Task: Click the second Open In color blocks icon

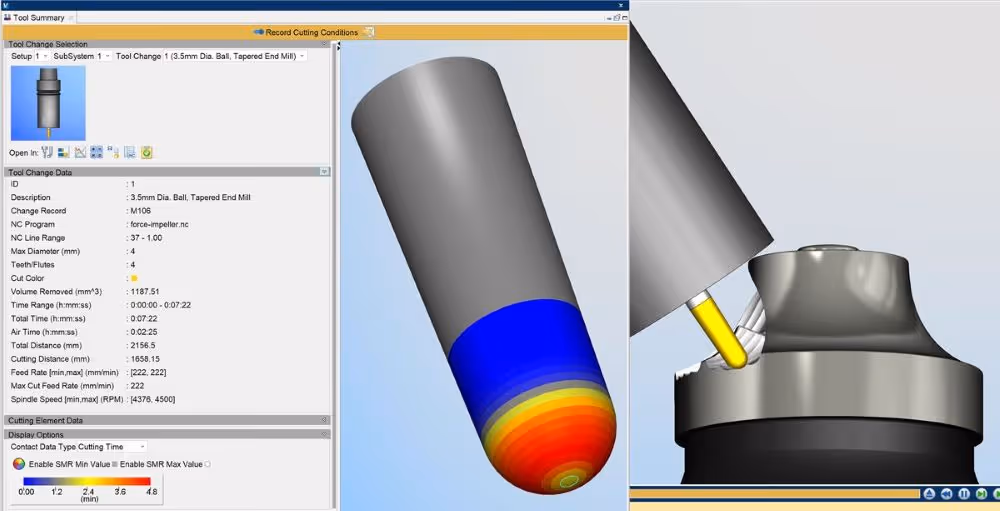Action: [63, 152]
